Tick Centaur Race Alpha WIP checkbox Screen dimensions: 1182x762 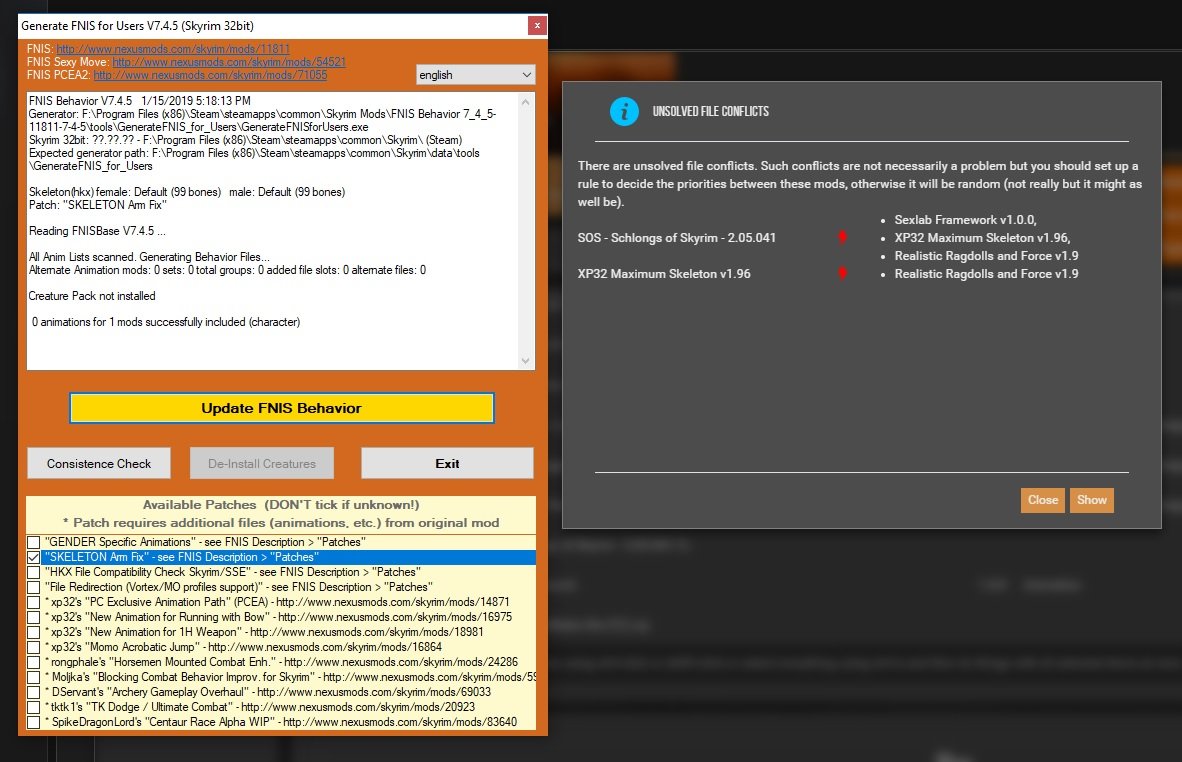point(34,722)
